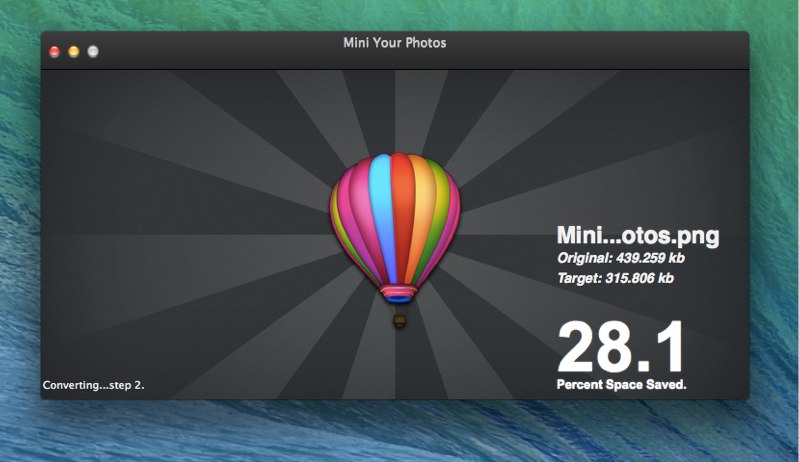The height and width of the screenshot is (462, 799).
Task: Click the balloon's small brown basket
Action: tap(400, 321)
